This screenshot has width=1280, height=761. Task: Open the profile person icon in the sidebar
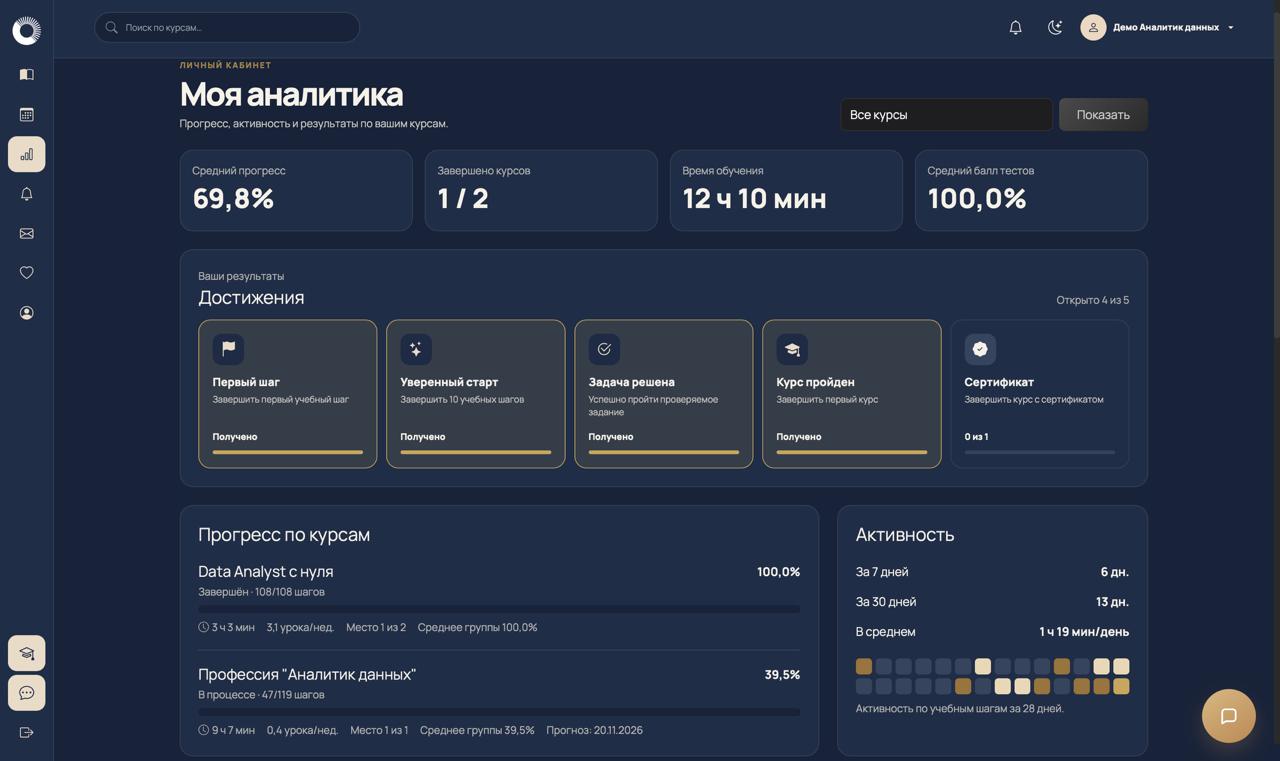27,313
